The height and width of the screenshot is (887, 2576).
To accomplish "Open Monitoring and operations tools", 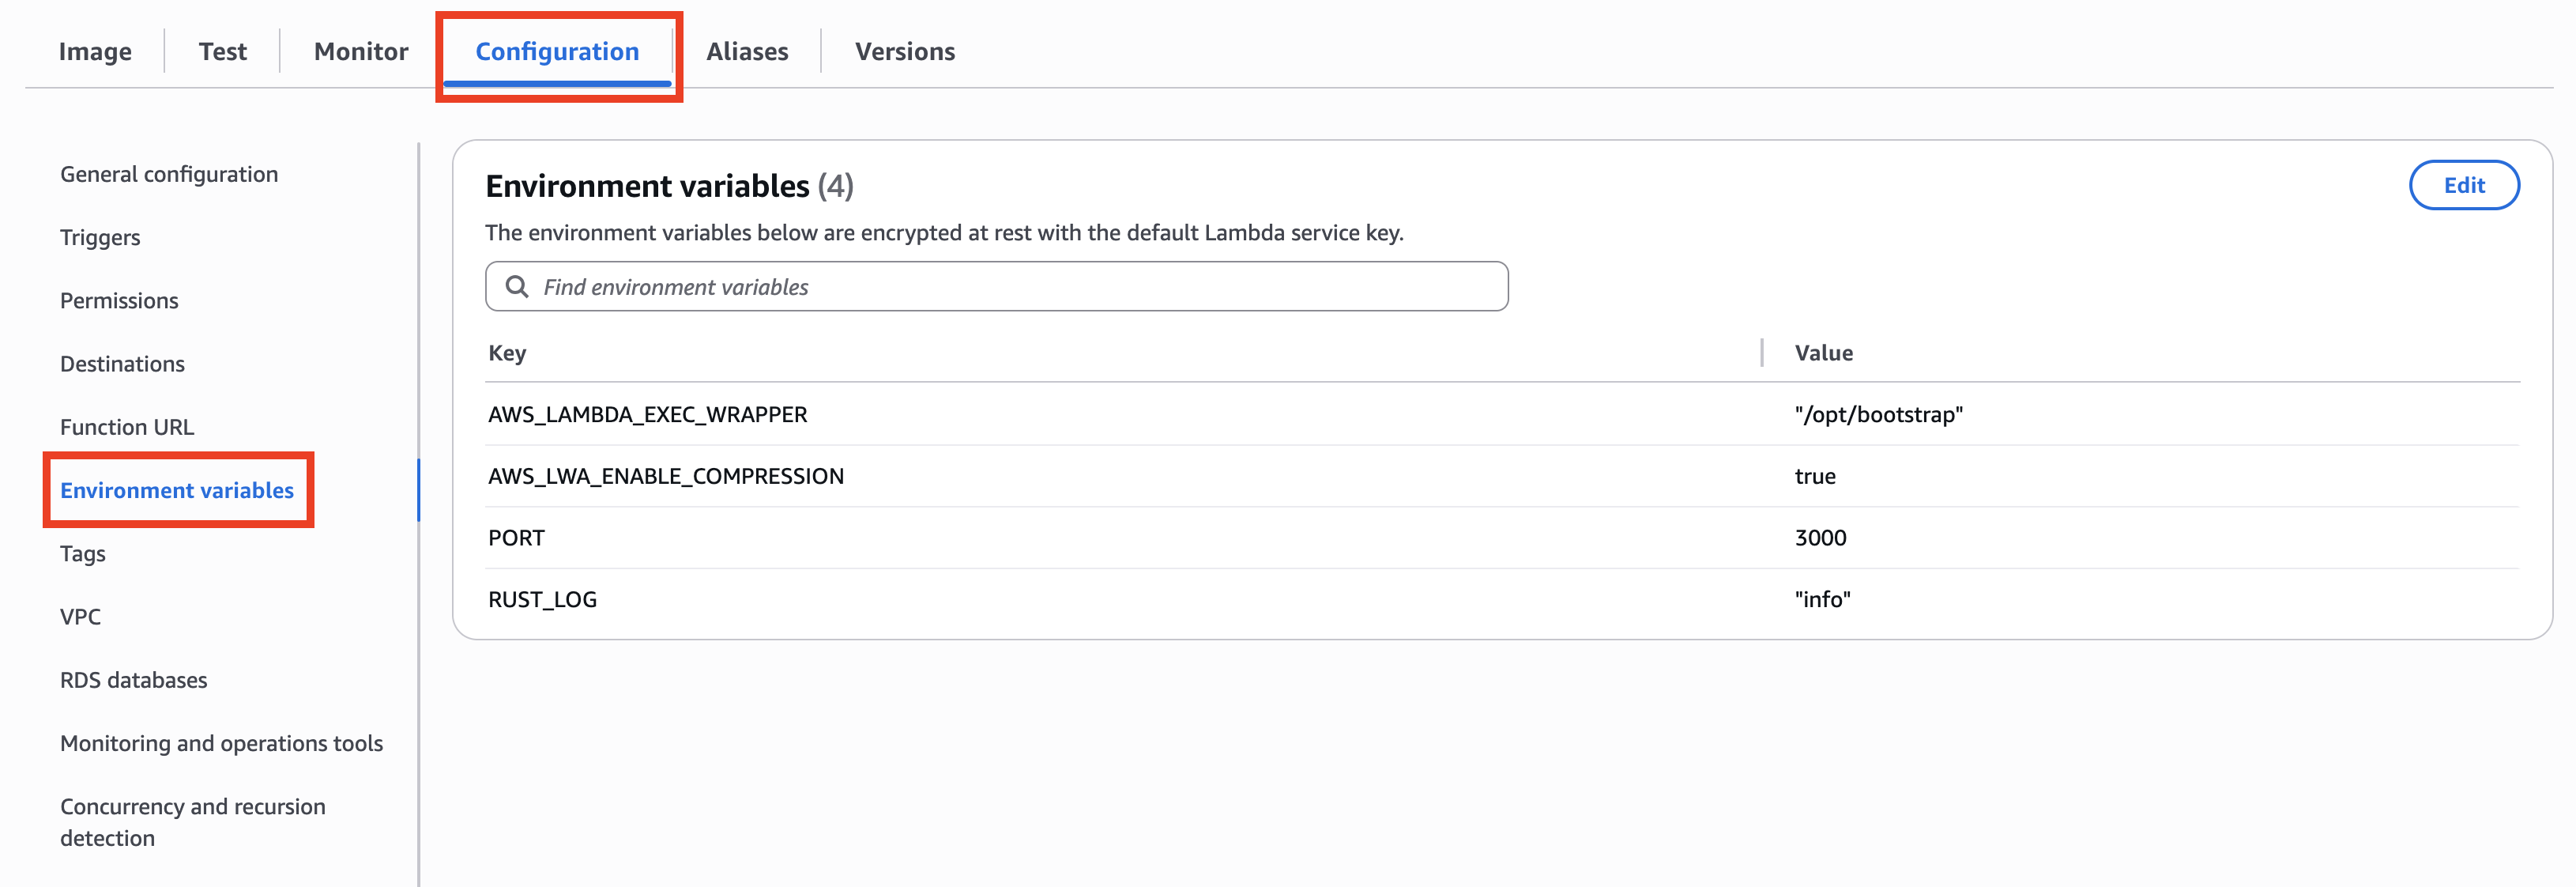I will (x=221, y=743).
